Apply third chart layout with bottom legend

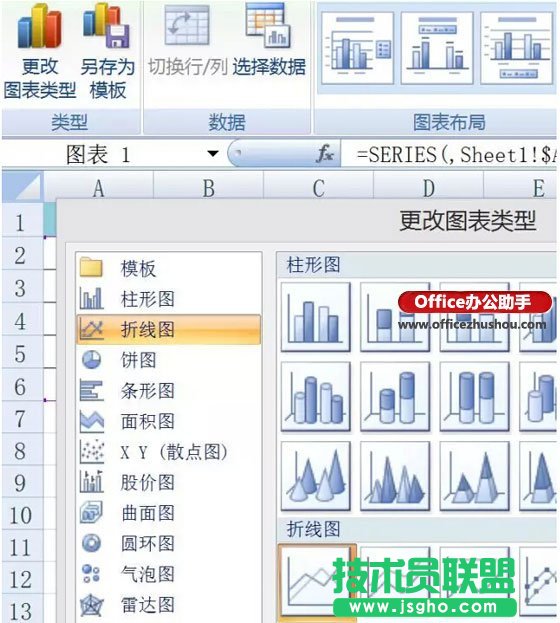click(x=516, y=48)
